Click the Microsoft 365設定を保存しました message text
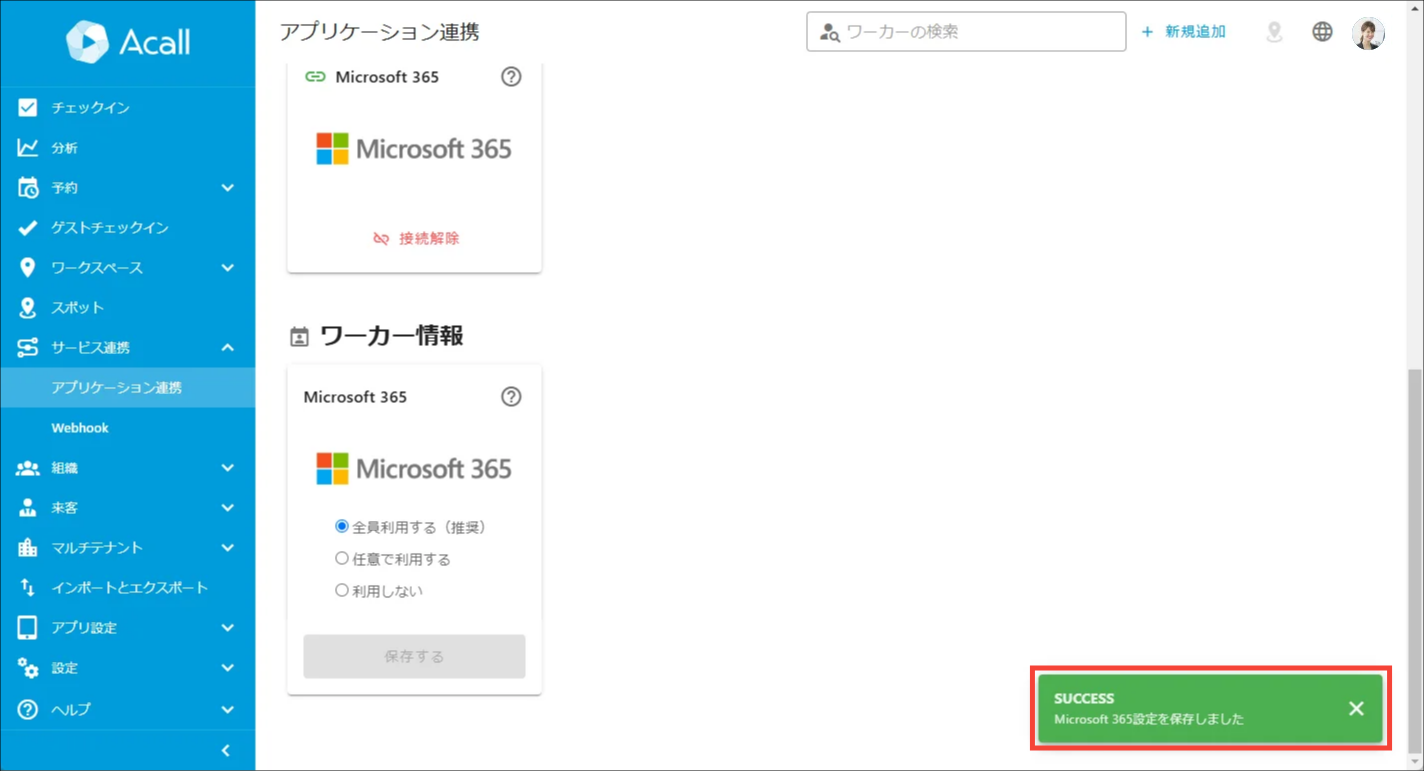This screenshot has height=771, width=1424. 1149,719
